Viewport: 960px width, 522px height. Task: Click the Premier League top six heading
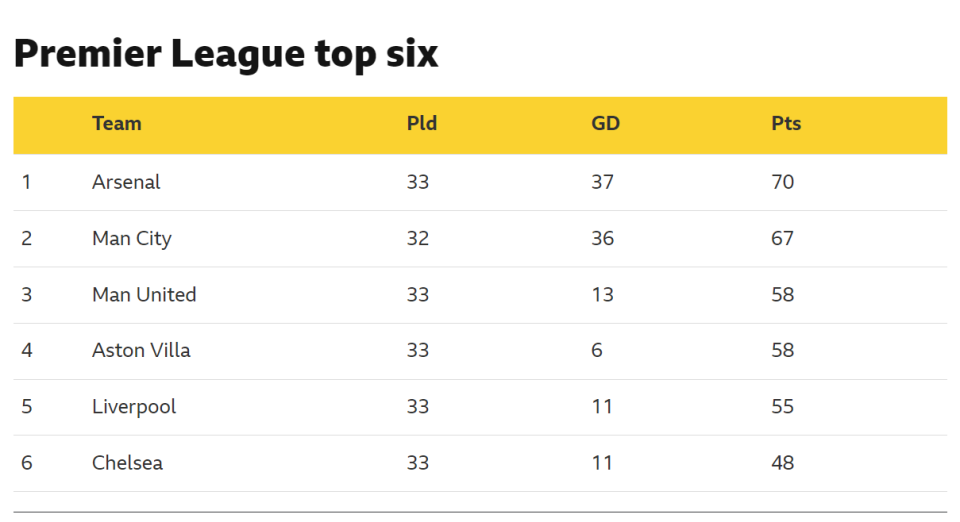point(226,53)
